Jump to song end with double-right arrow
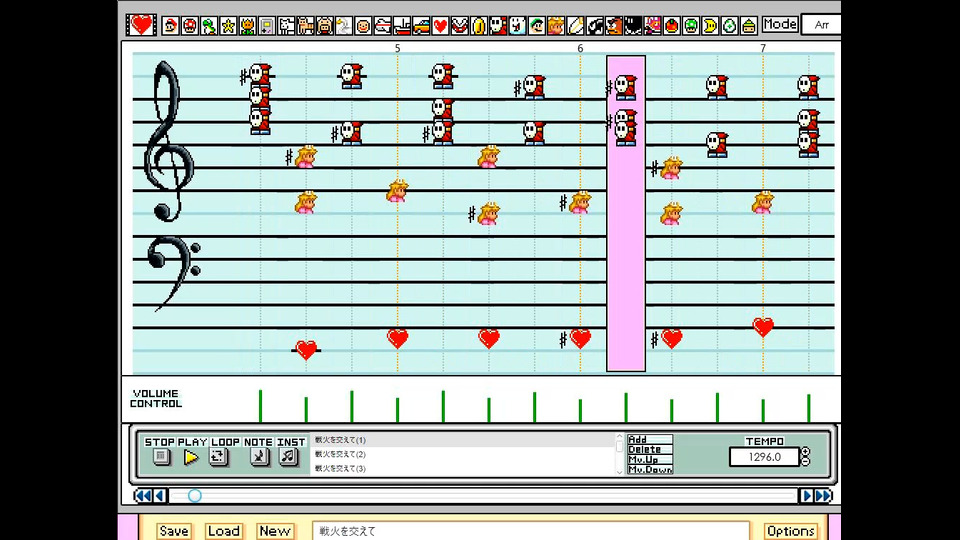 [823, 495]
